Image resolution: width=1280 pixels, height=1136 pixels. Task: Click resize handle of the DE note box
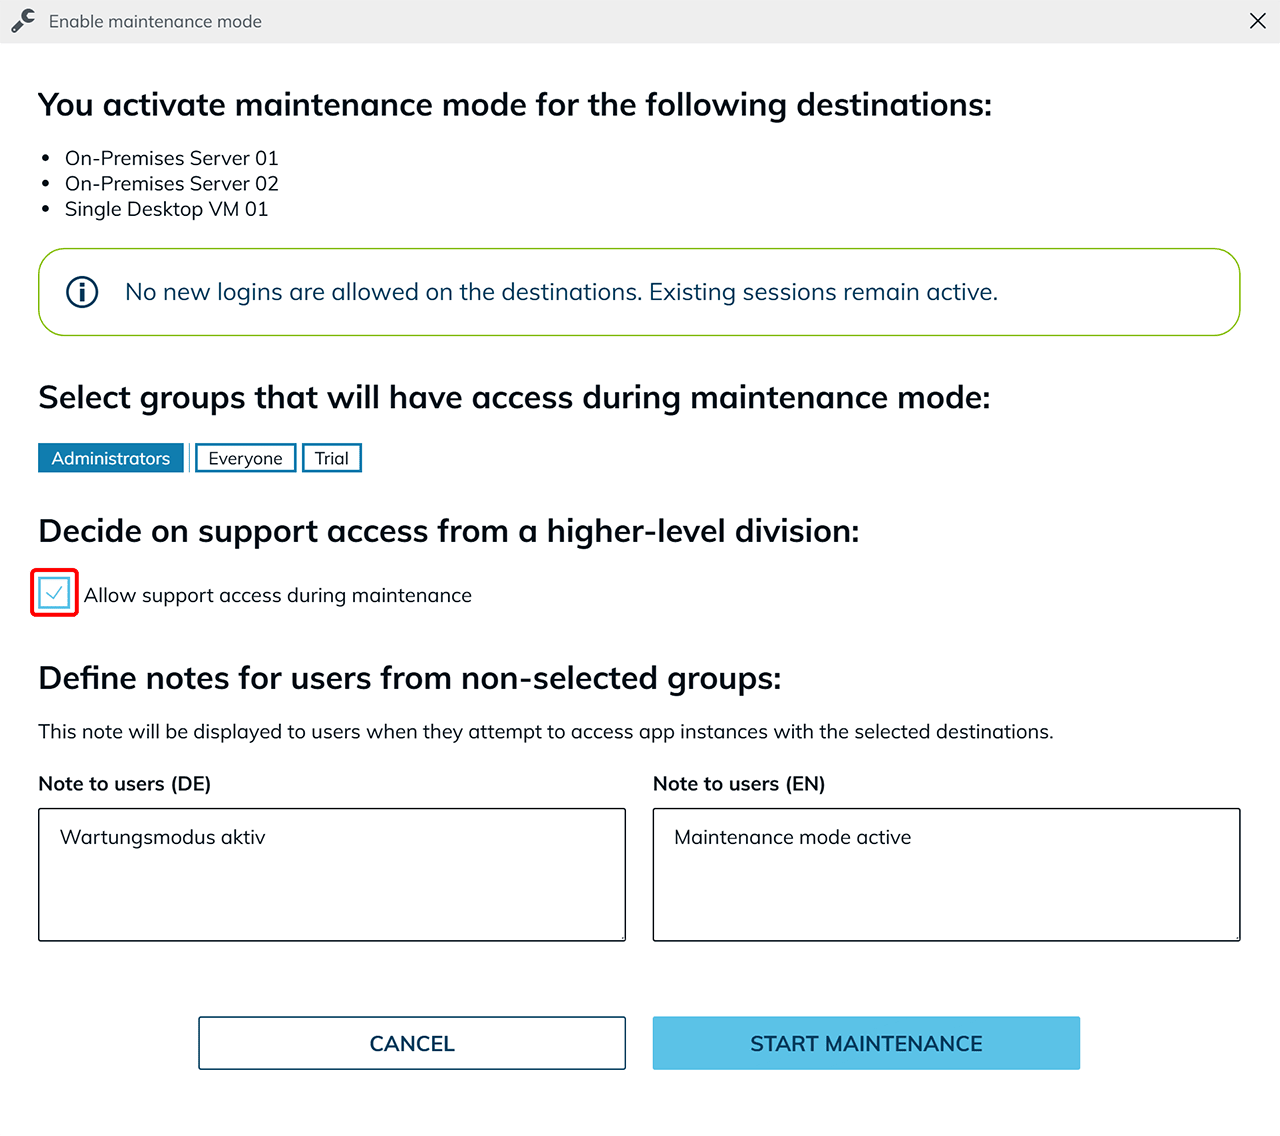621,936
